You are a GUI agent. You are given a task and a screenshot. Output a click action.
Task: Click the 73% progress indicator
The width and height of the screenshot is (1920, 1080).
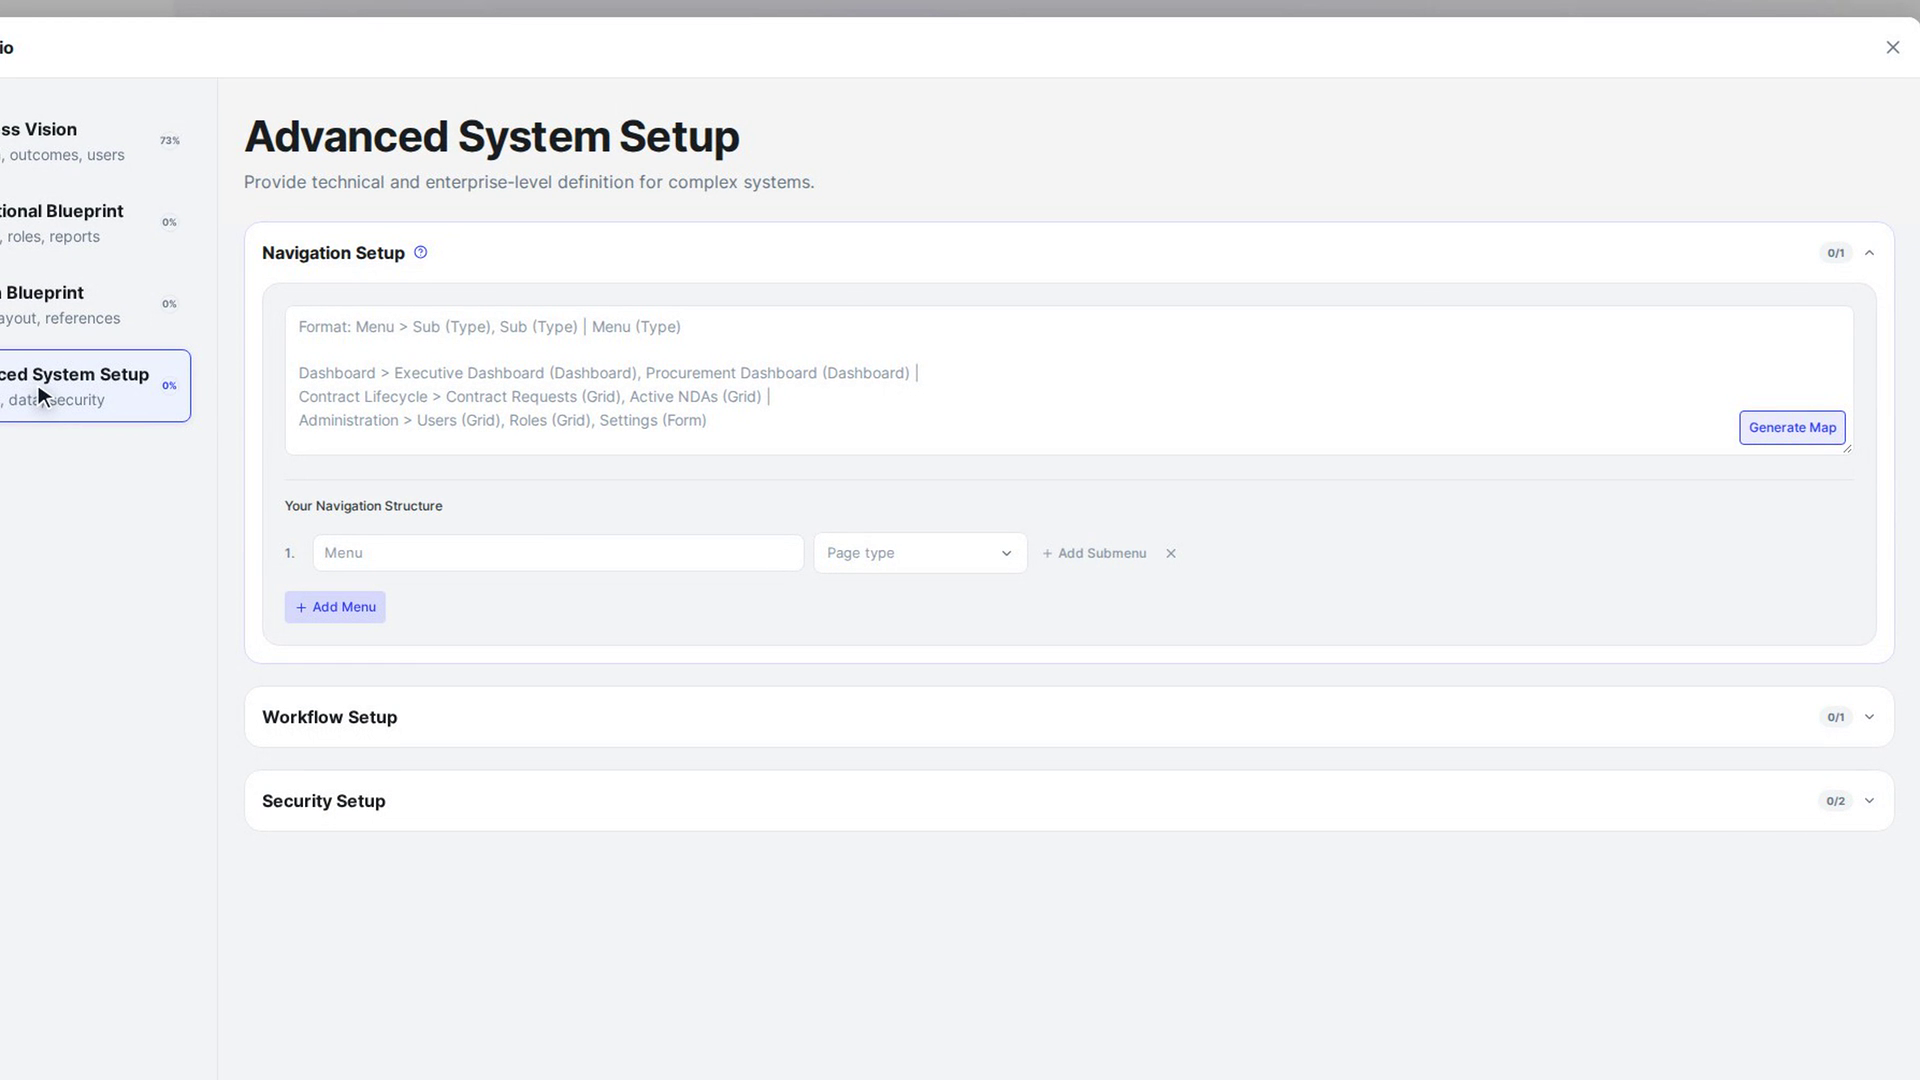[x=170, y=141]
